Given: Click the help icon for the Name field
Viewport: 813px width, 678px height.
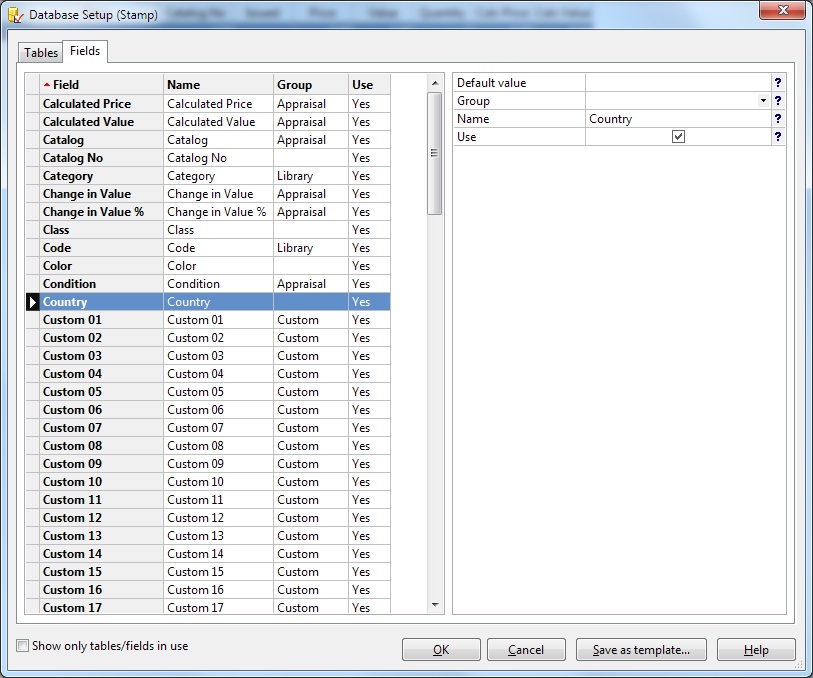Looking at the screenshot, I should click(x=778, y=119).
